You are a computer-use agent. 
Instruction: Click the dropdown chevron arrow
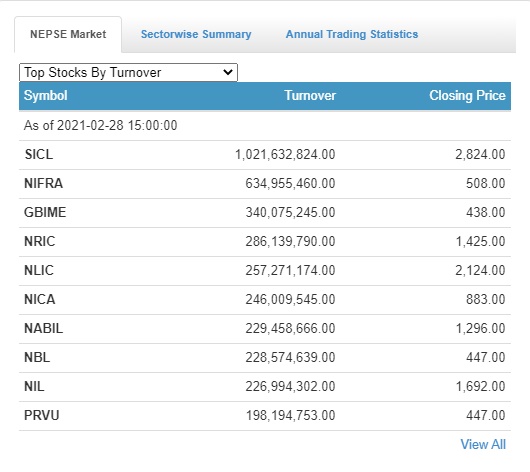tap(228, 72)
